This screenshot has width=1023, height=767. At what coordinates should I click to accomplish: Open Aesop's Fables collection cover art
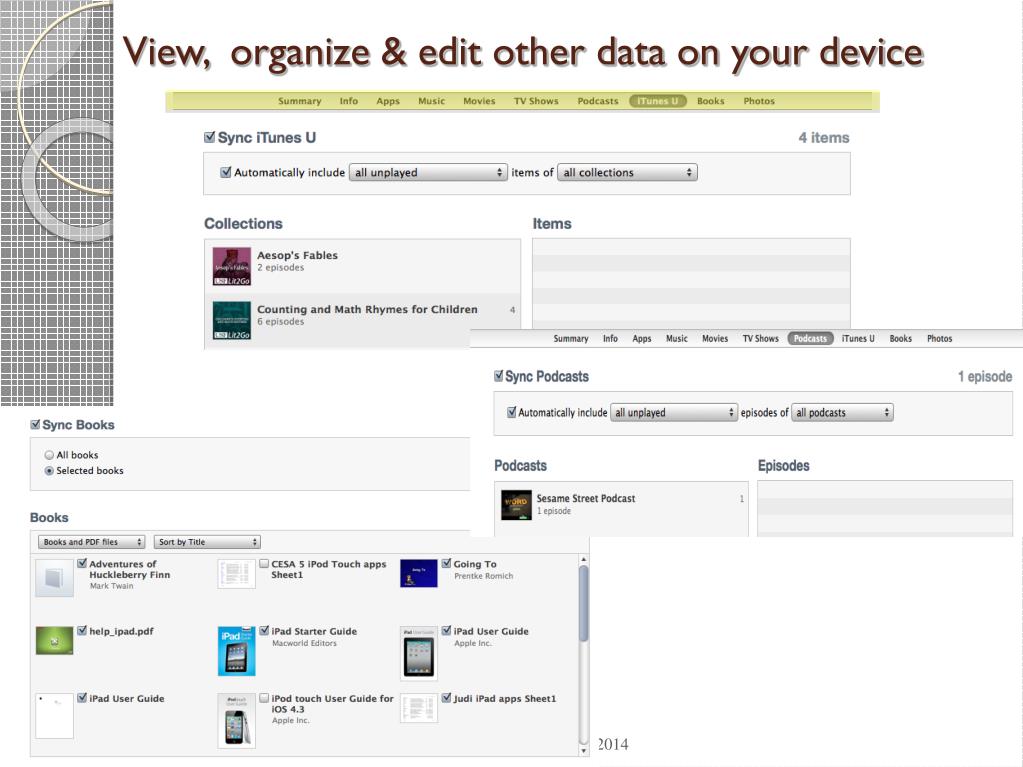232,266
